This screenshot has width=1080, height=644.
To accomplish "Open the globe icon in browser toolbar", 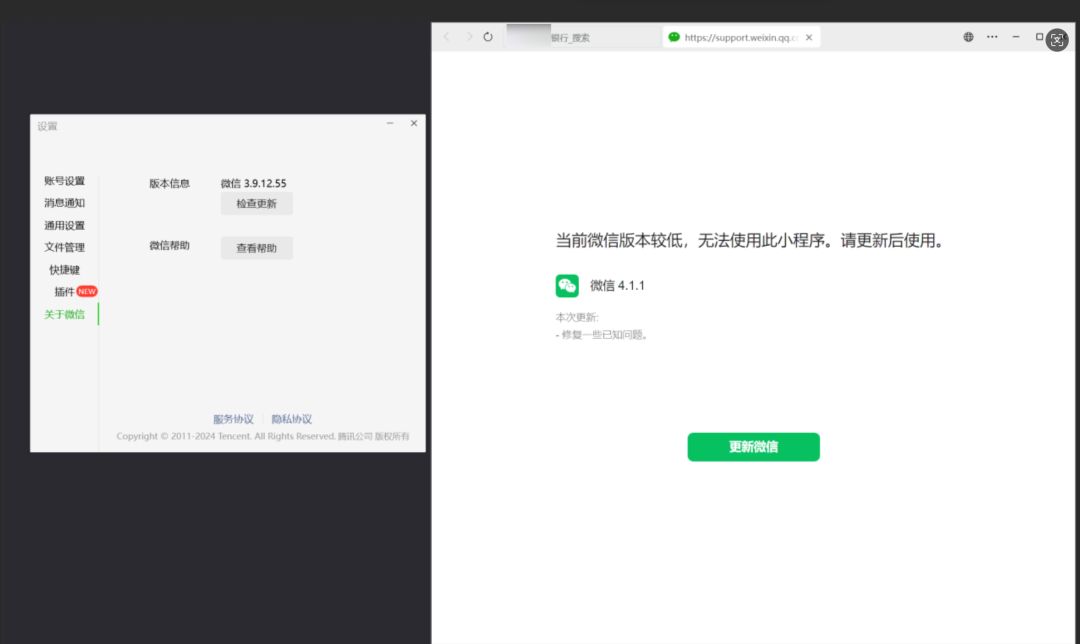I will pyautogui.click(x=968, y=37).
